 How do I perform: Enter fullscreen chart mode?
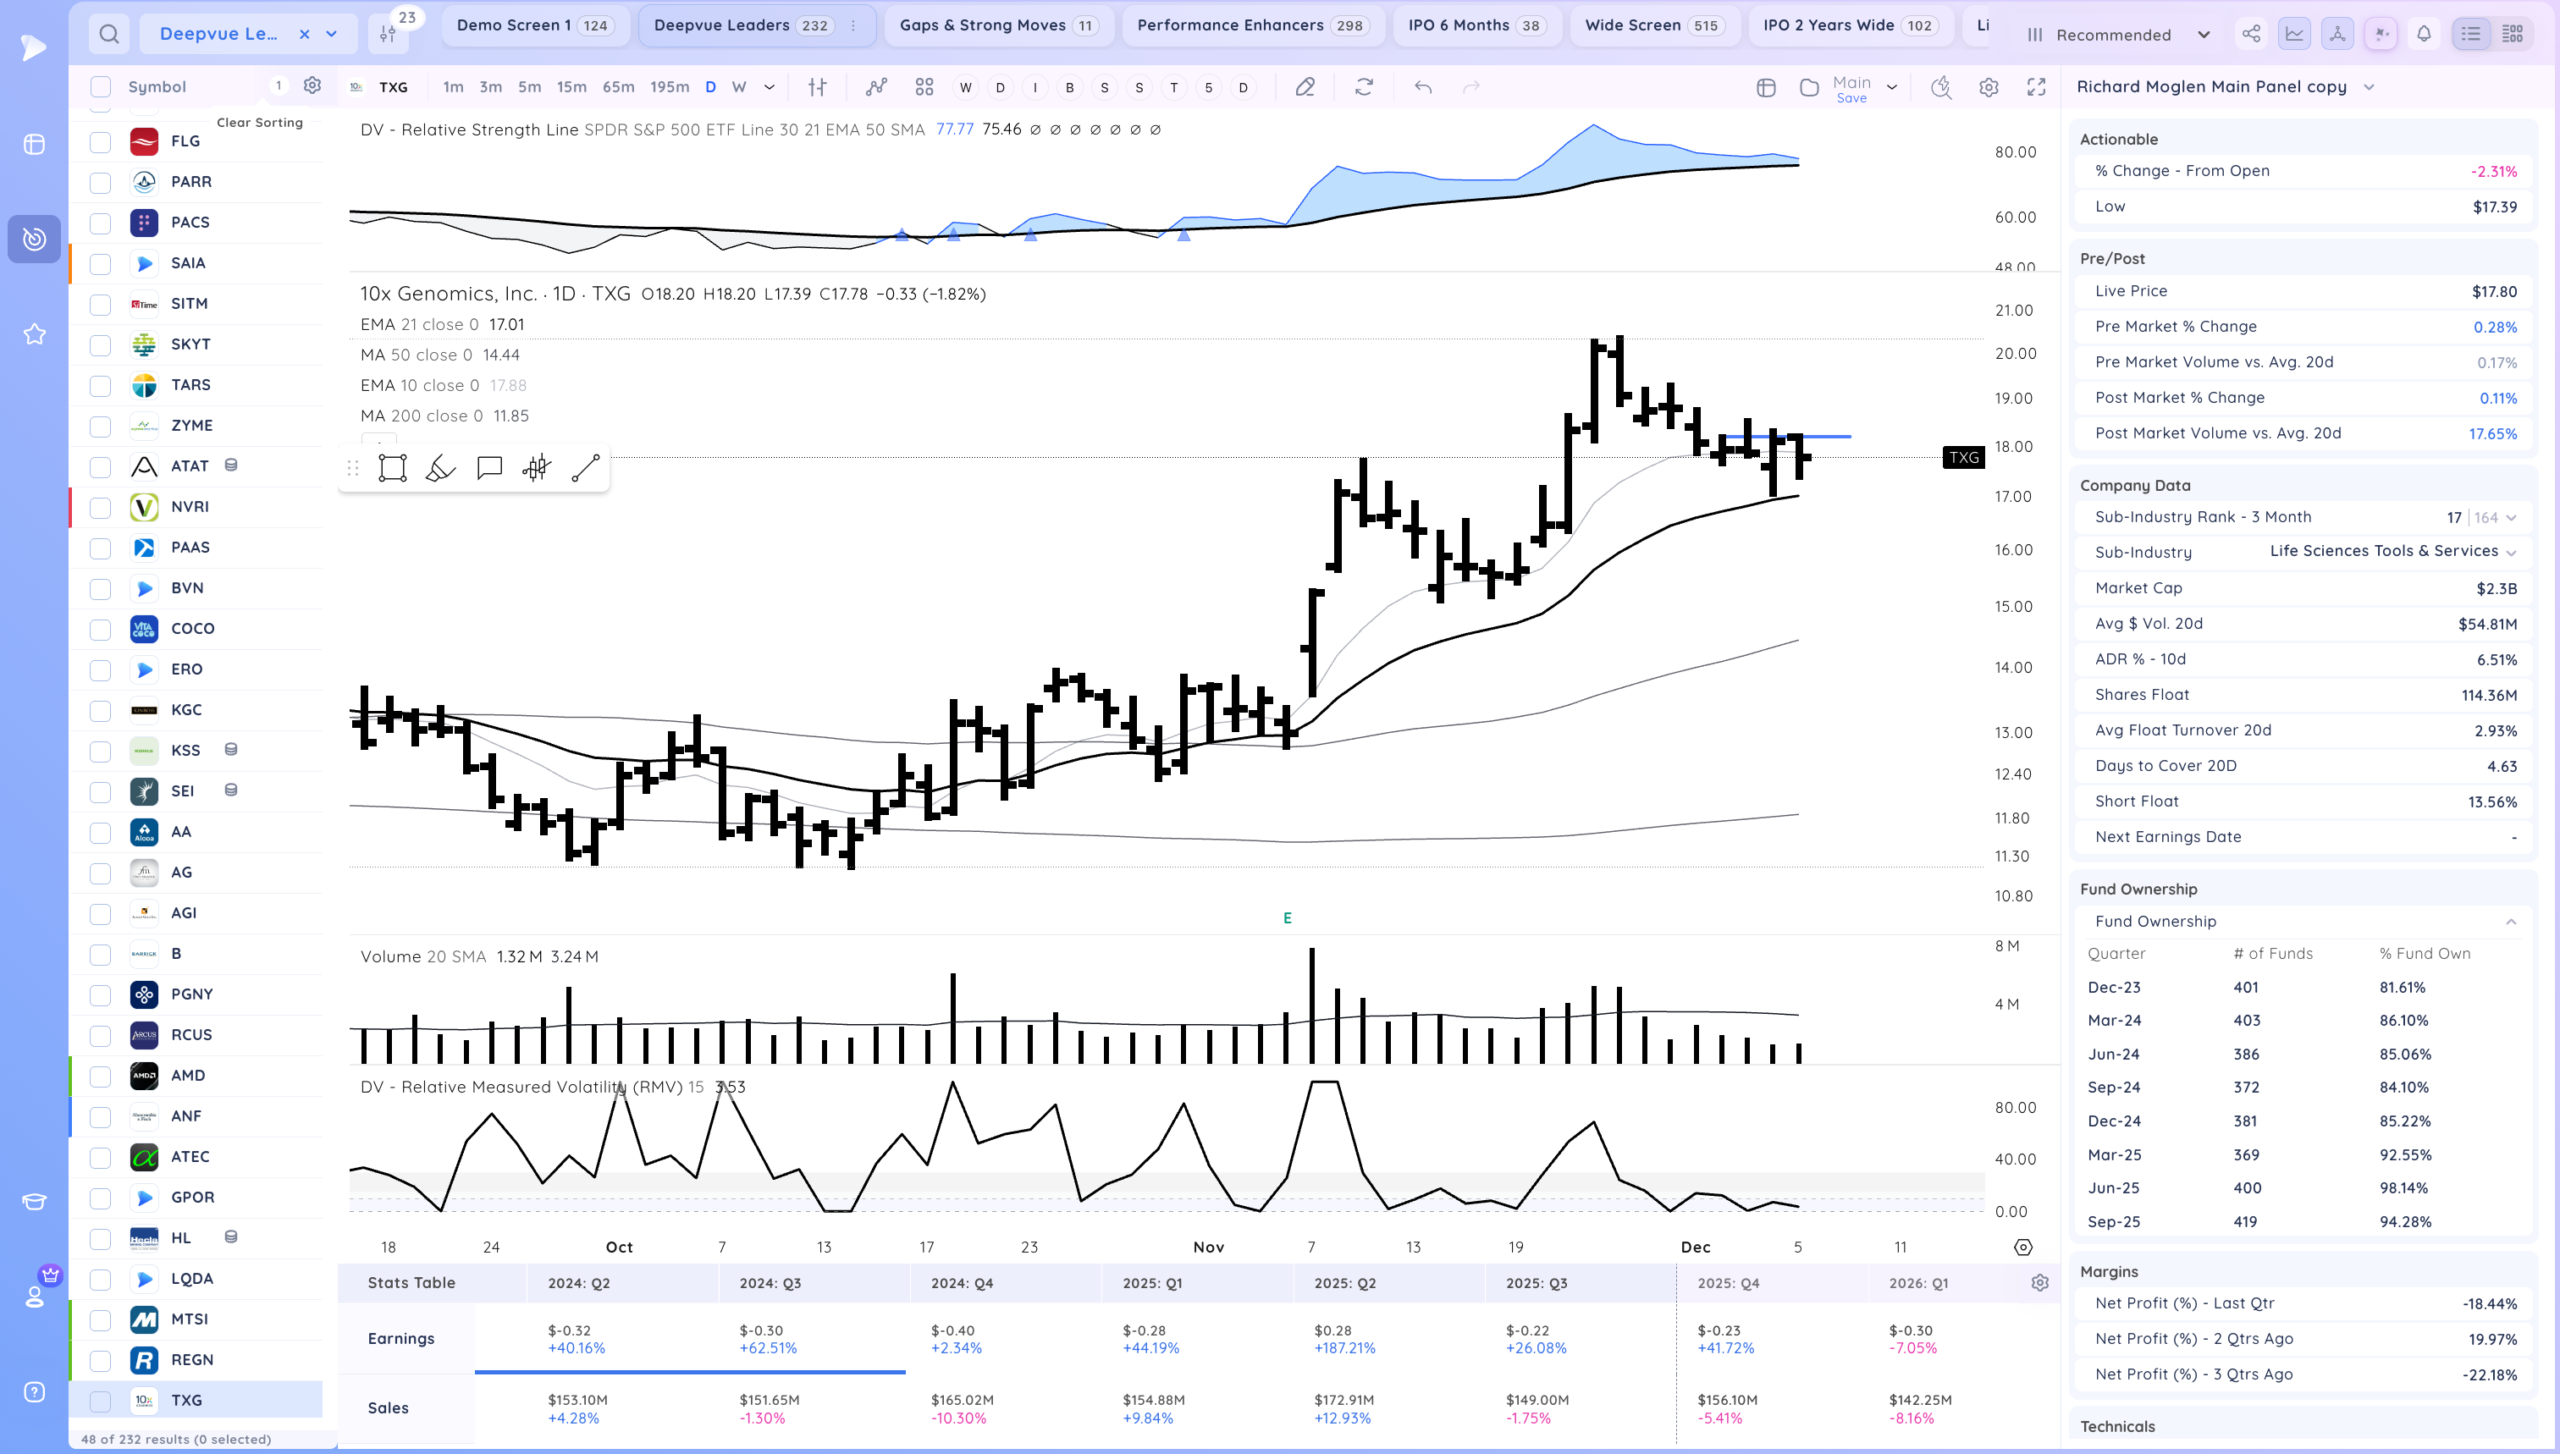pos(2036,87)
